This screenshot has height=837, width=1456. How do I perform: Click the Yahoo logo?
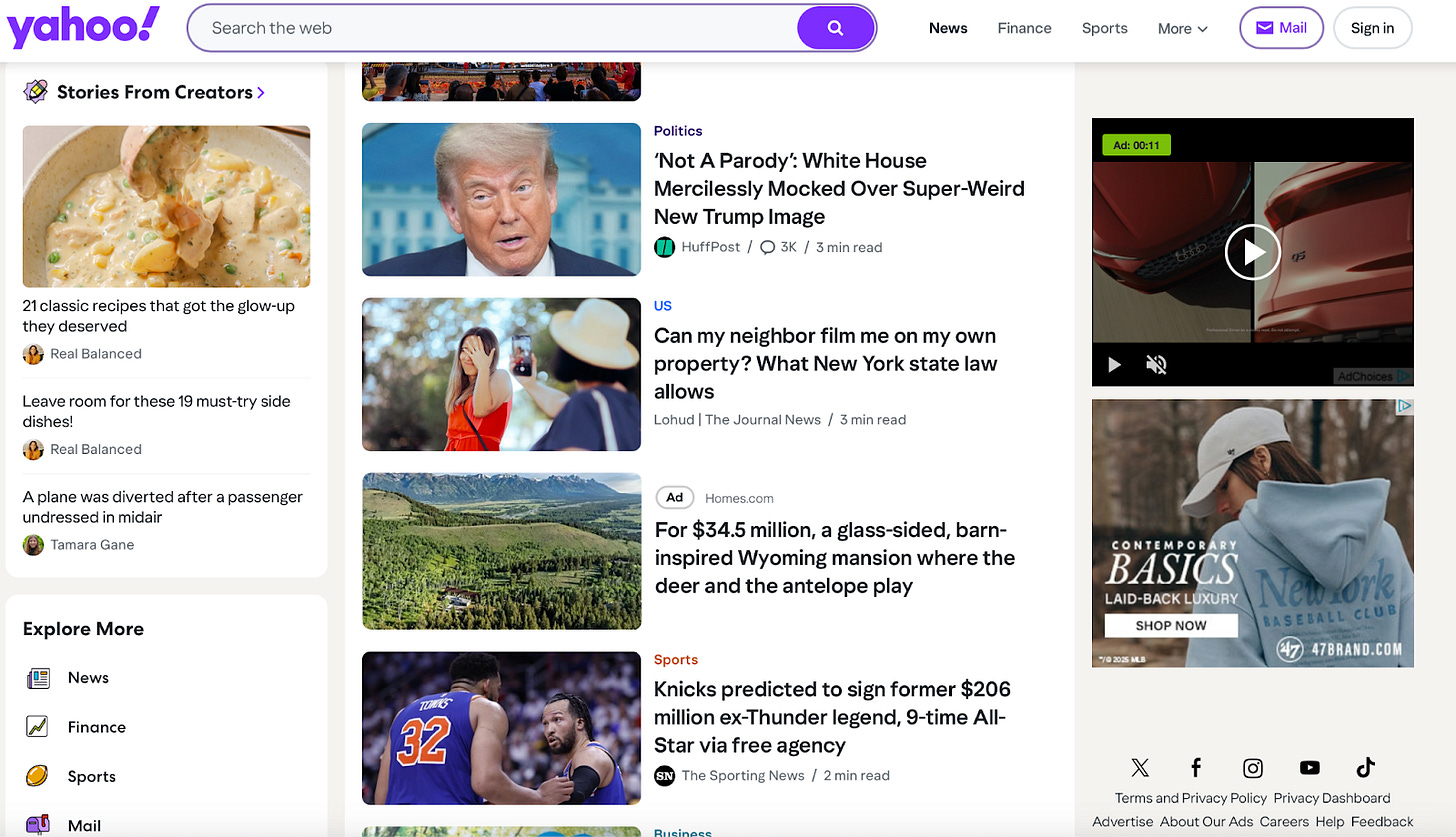(x=83, y=27)
